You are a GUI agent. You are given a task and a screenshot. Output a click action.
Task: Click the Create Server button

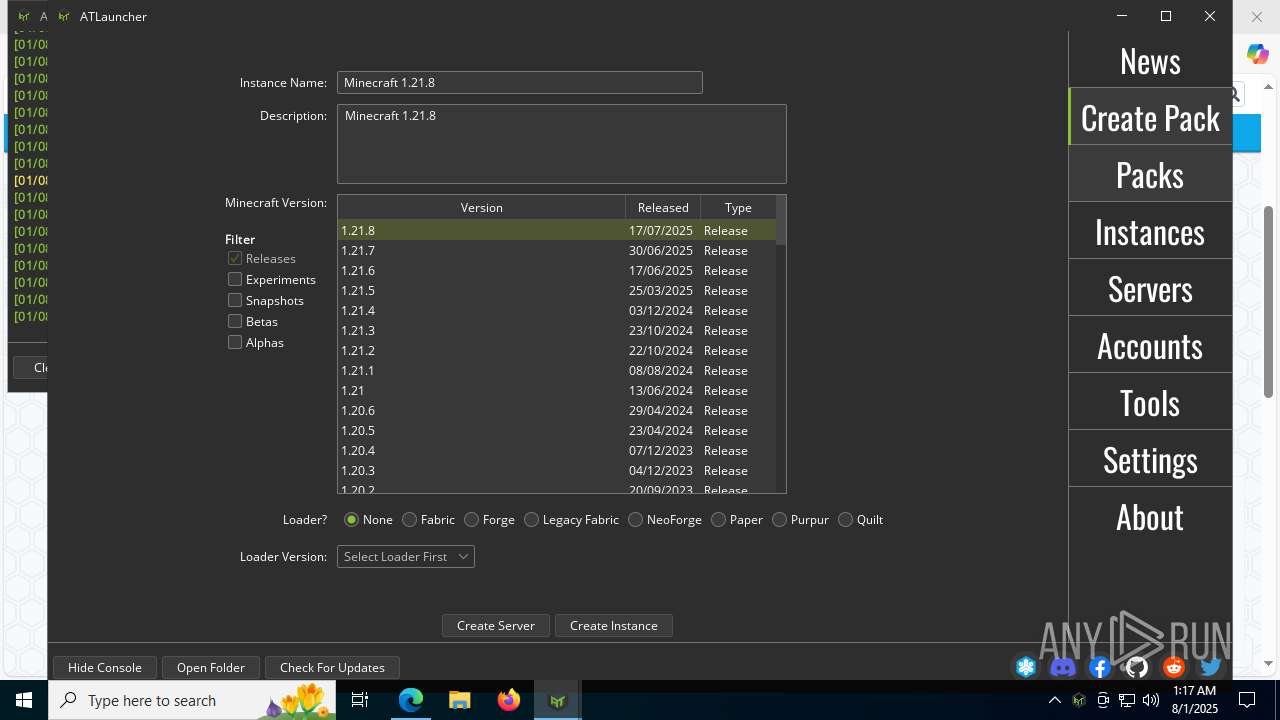point(496,625)
